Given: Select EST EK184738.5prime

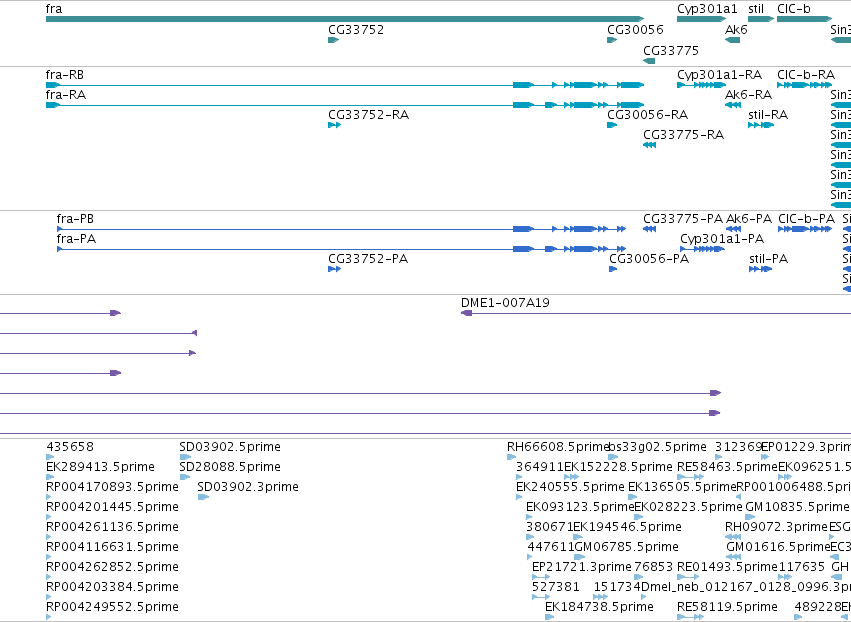Looking at the screenshot, I should 550,617.
